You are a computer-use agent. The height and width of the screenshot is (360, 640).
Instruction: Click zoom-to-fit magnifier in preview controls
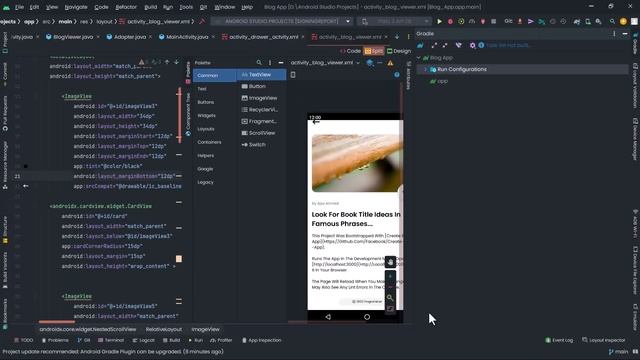coord(390,298)
